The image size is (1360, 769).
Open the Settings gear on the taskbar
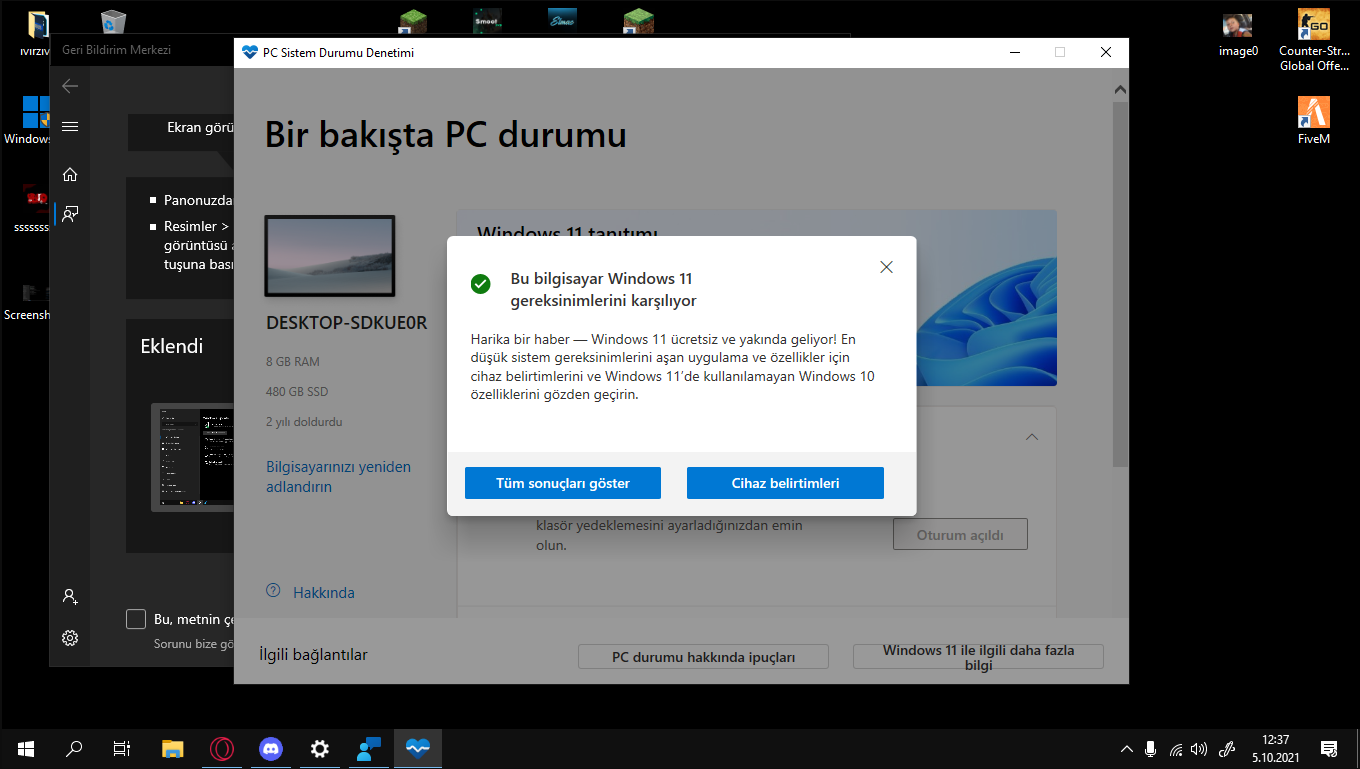click(x=320, y=748)
